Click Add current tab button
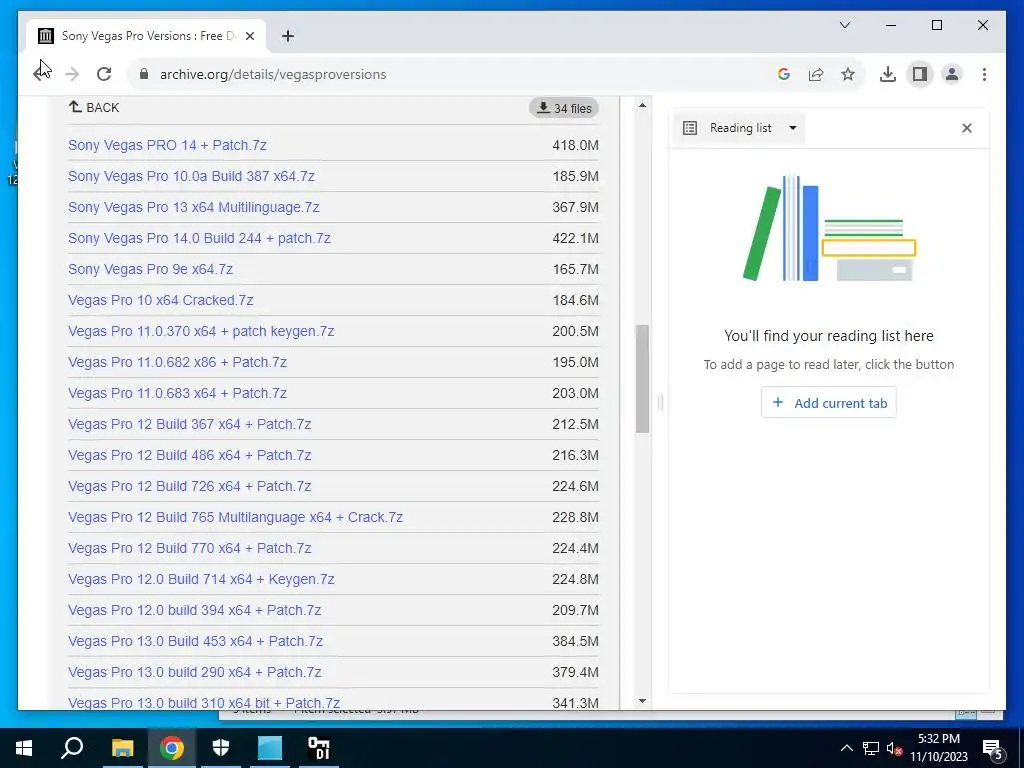 coord(828,403)
